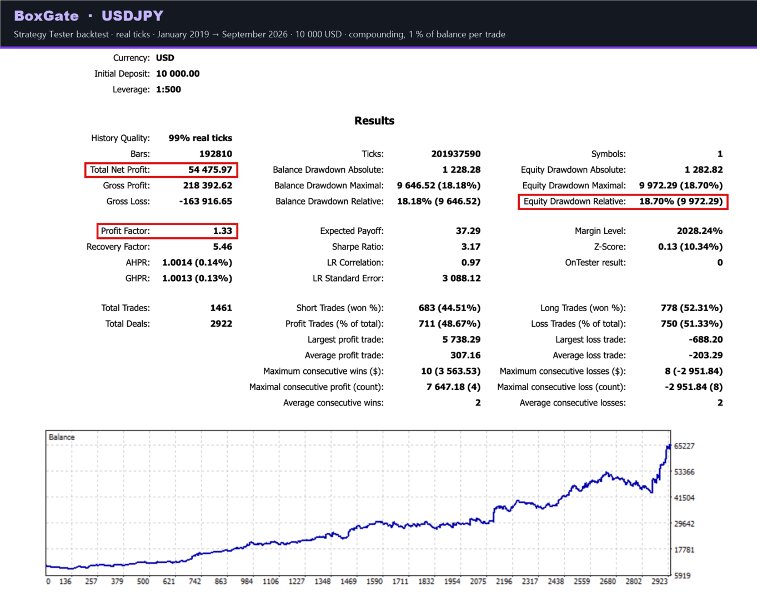757x600 pixels.
Task: Click the Symbols value 1
Action: pyautogui.click(x=720, y=154)
